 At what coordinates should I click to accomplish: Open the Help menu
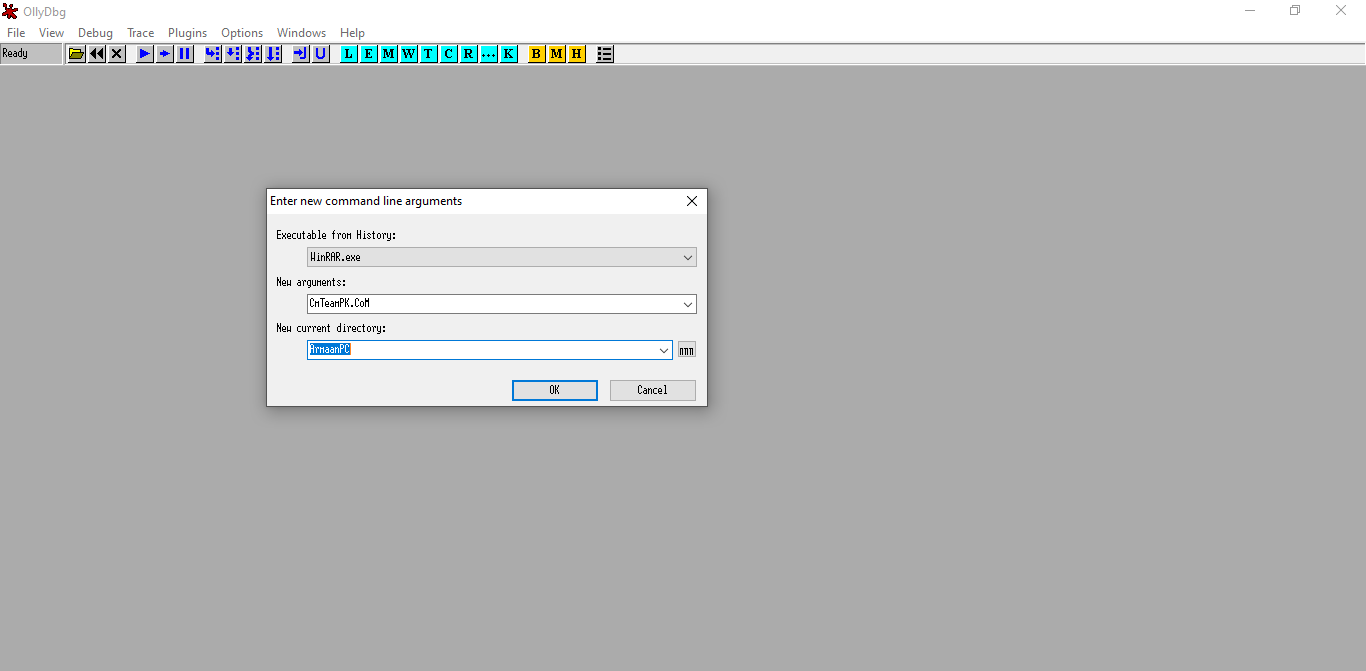point(353,33)
